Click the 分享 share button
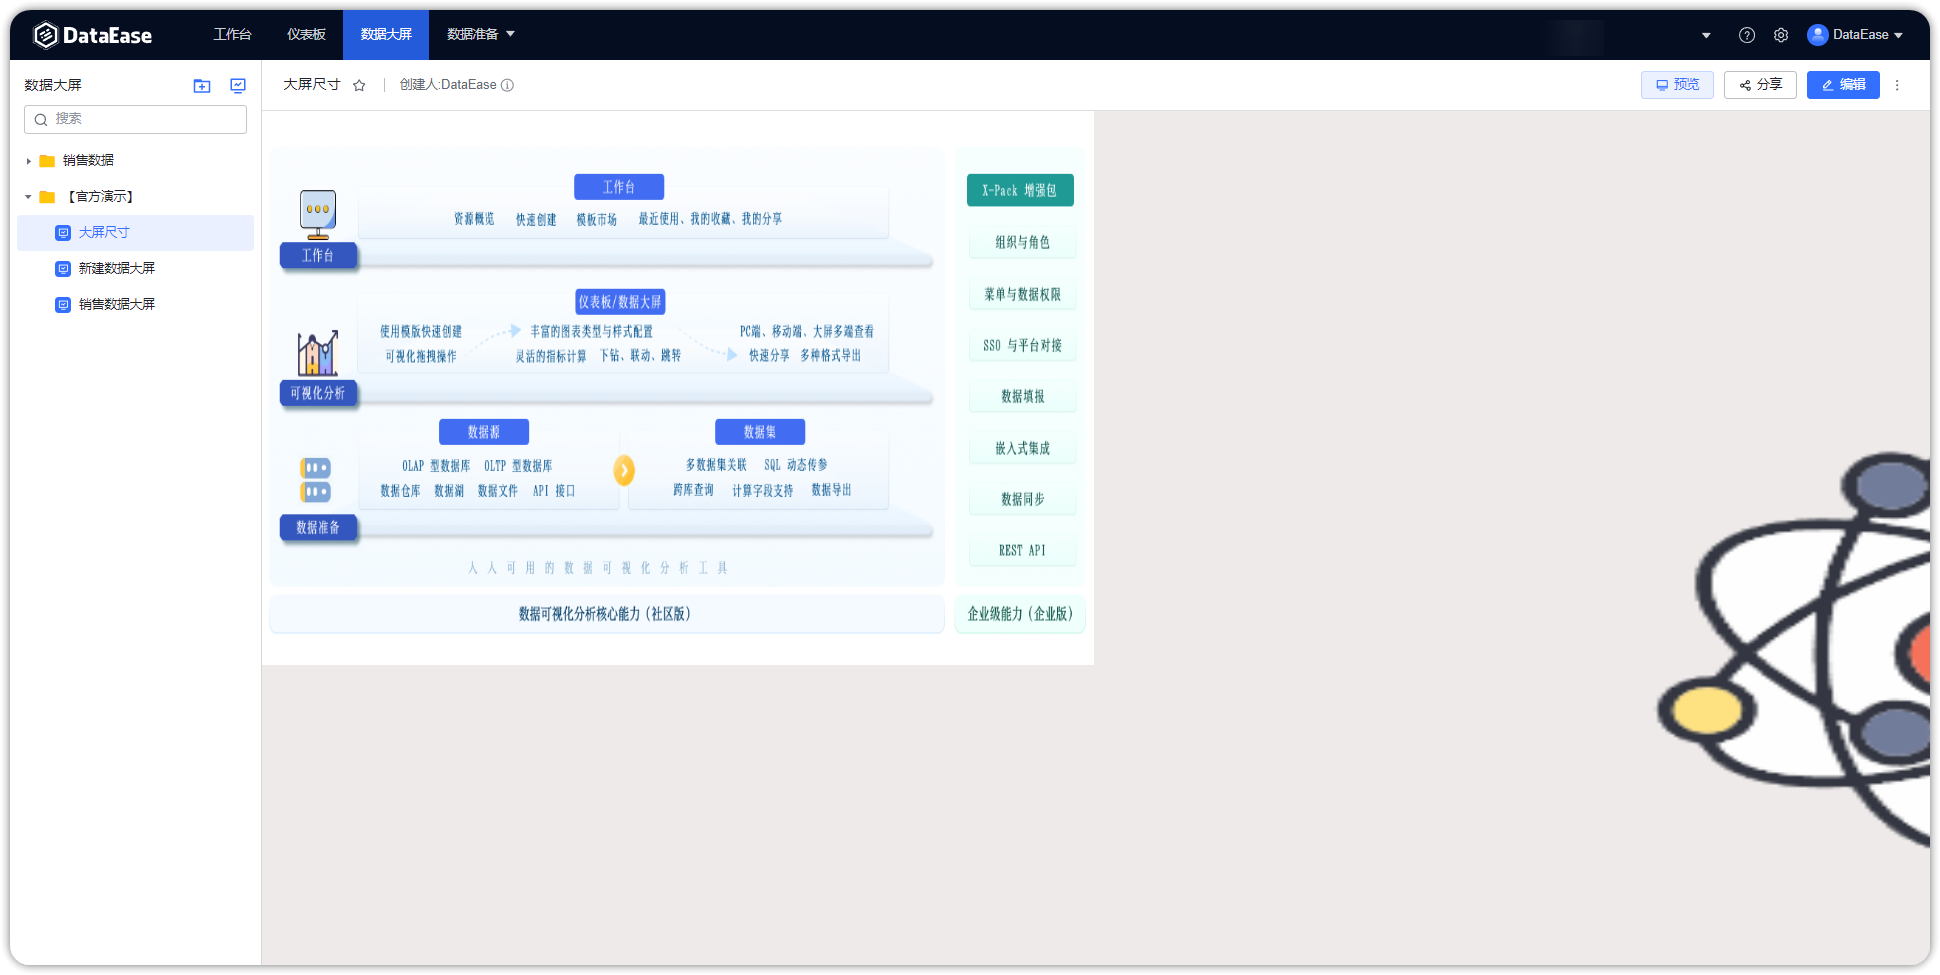 (1760, 85)
